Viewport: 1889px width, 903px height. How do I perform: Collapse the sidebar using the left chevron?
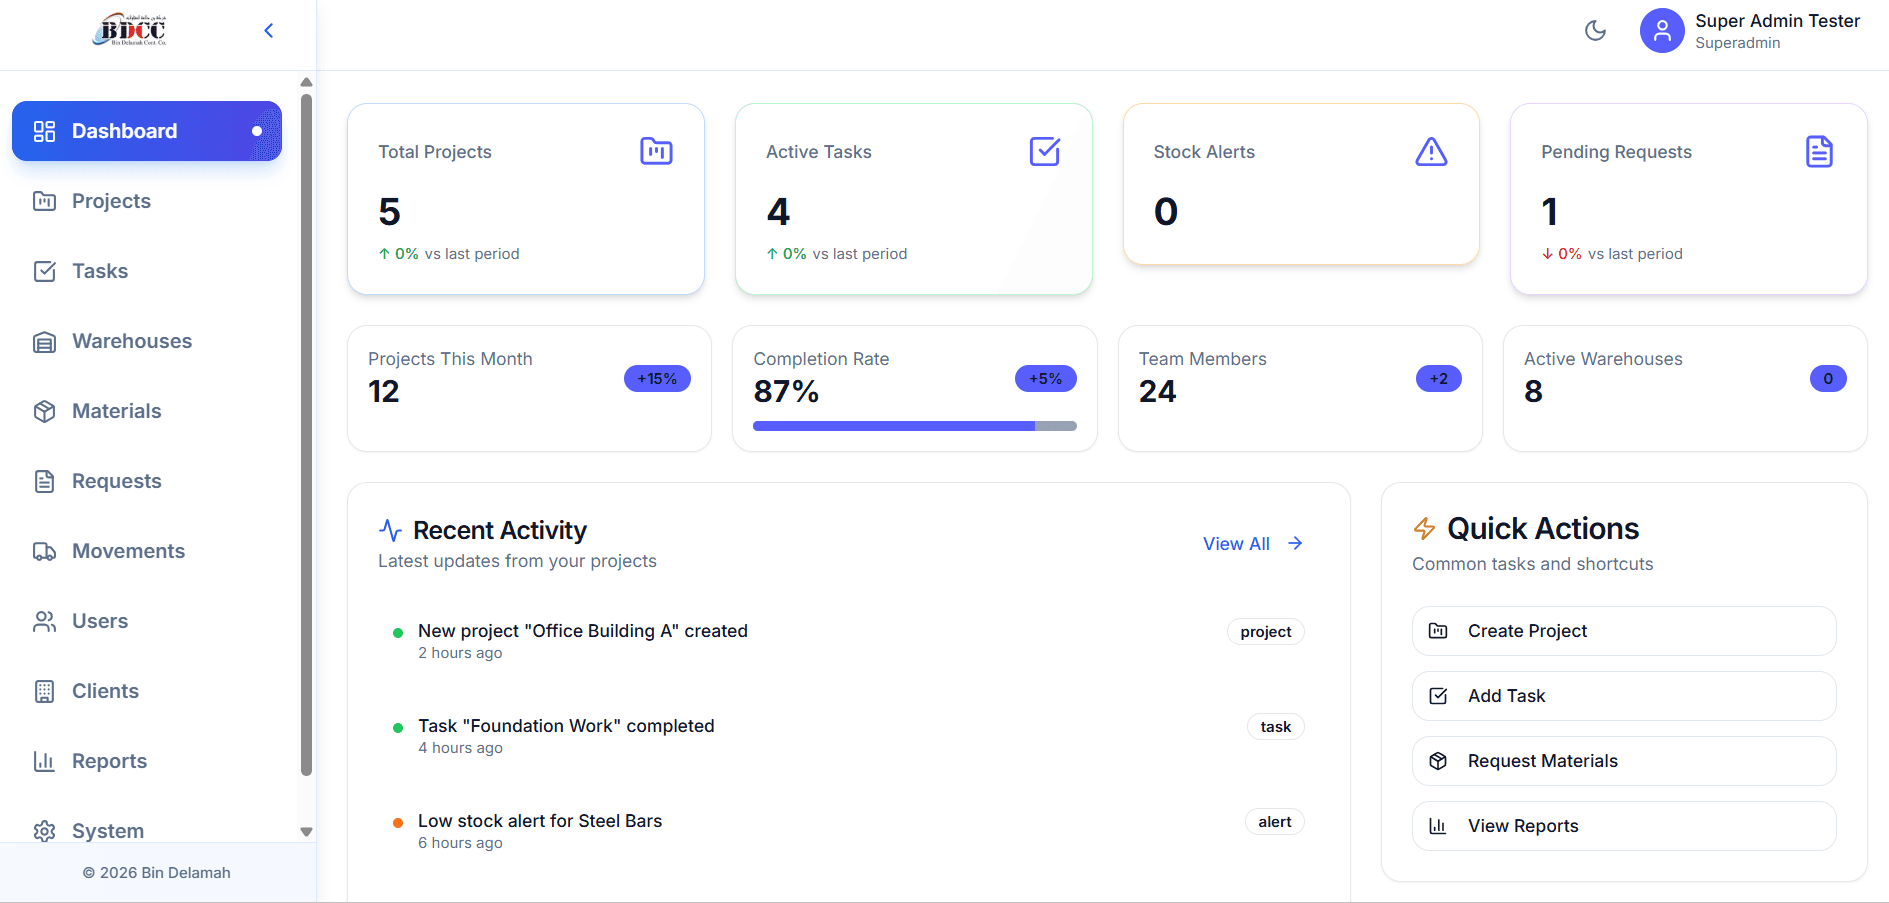coord(268,31)
